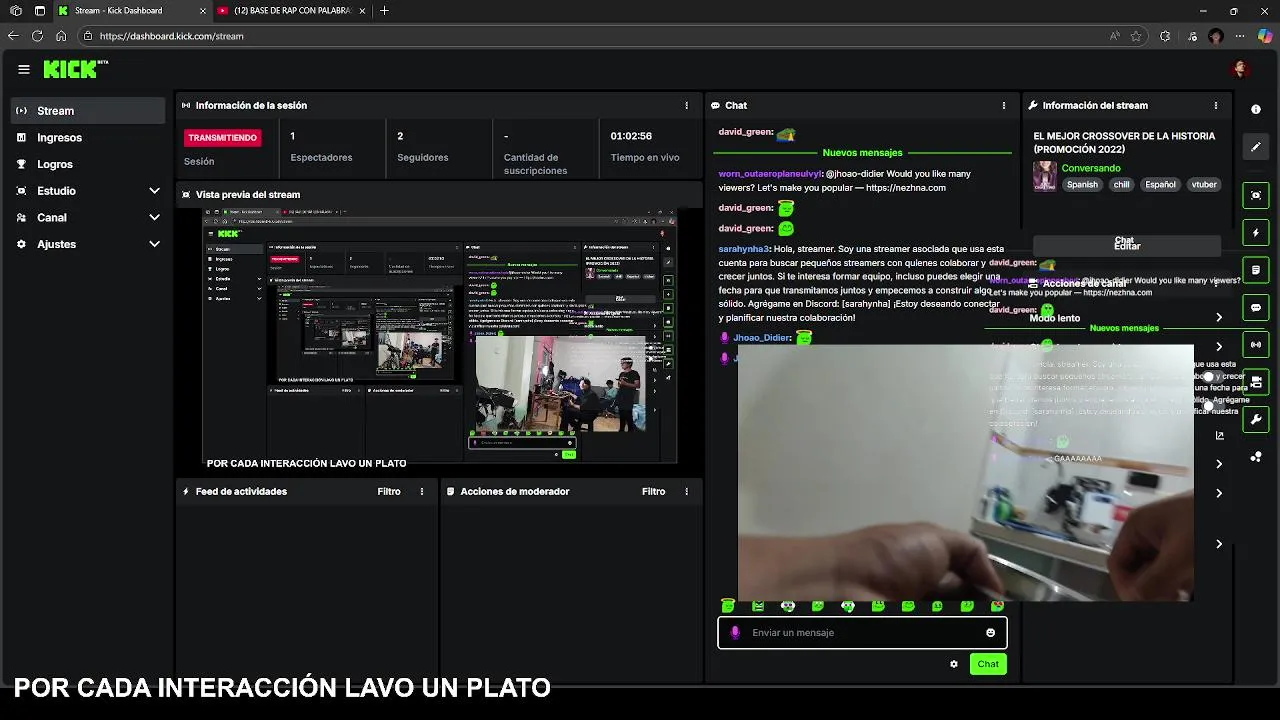The height and width of the screenshot is (720, 1280).
Task: Click the vtuber tag
Action: [x=1204, y=184]
